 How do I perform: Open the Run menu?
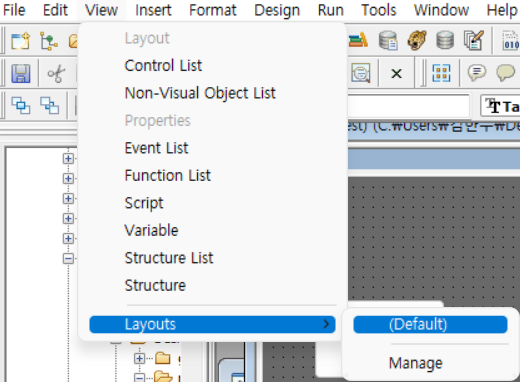point(331,10)
